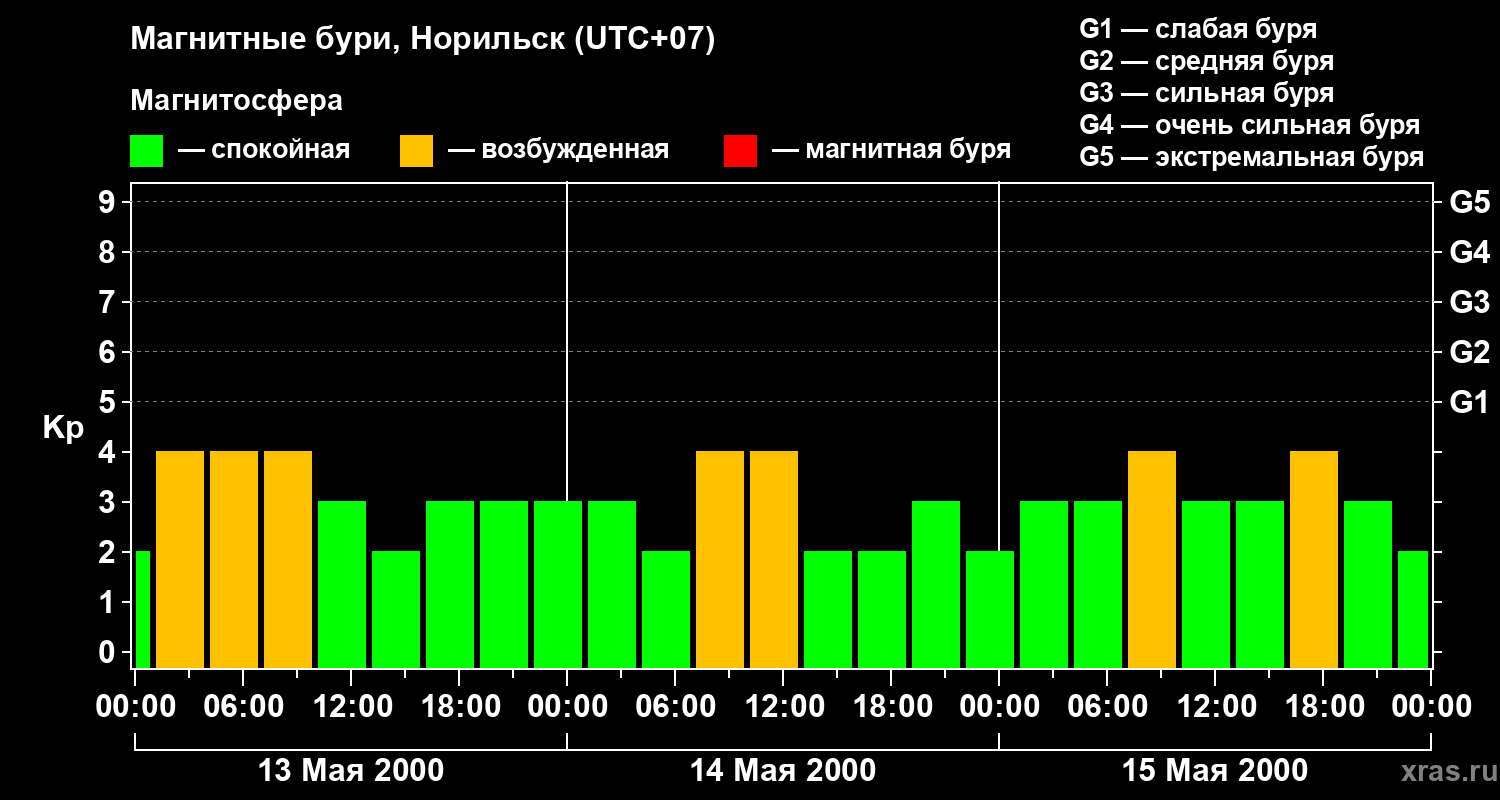Click the green Kp 3 bar over 18:00 on 13 Мая
This screenshot has height=800, width=1500.
click(450, 584)
